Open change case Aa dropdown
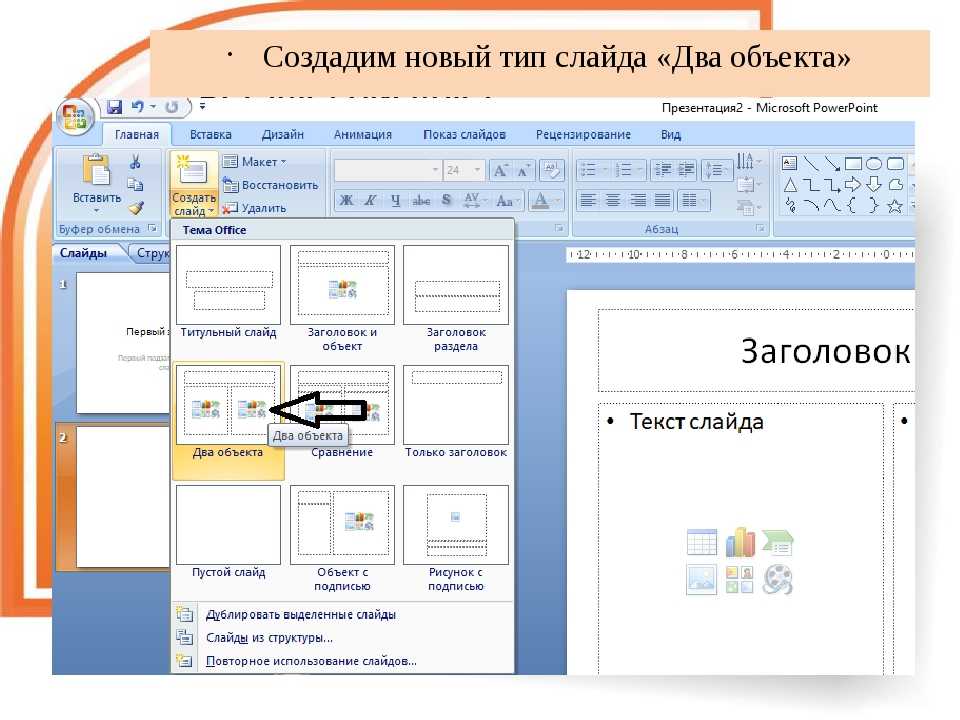960x720 pixels. 508,200
